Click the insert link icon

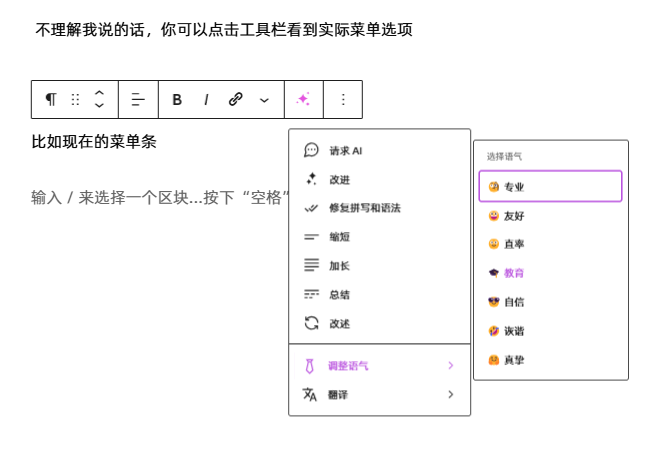click(236, 100)
